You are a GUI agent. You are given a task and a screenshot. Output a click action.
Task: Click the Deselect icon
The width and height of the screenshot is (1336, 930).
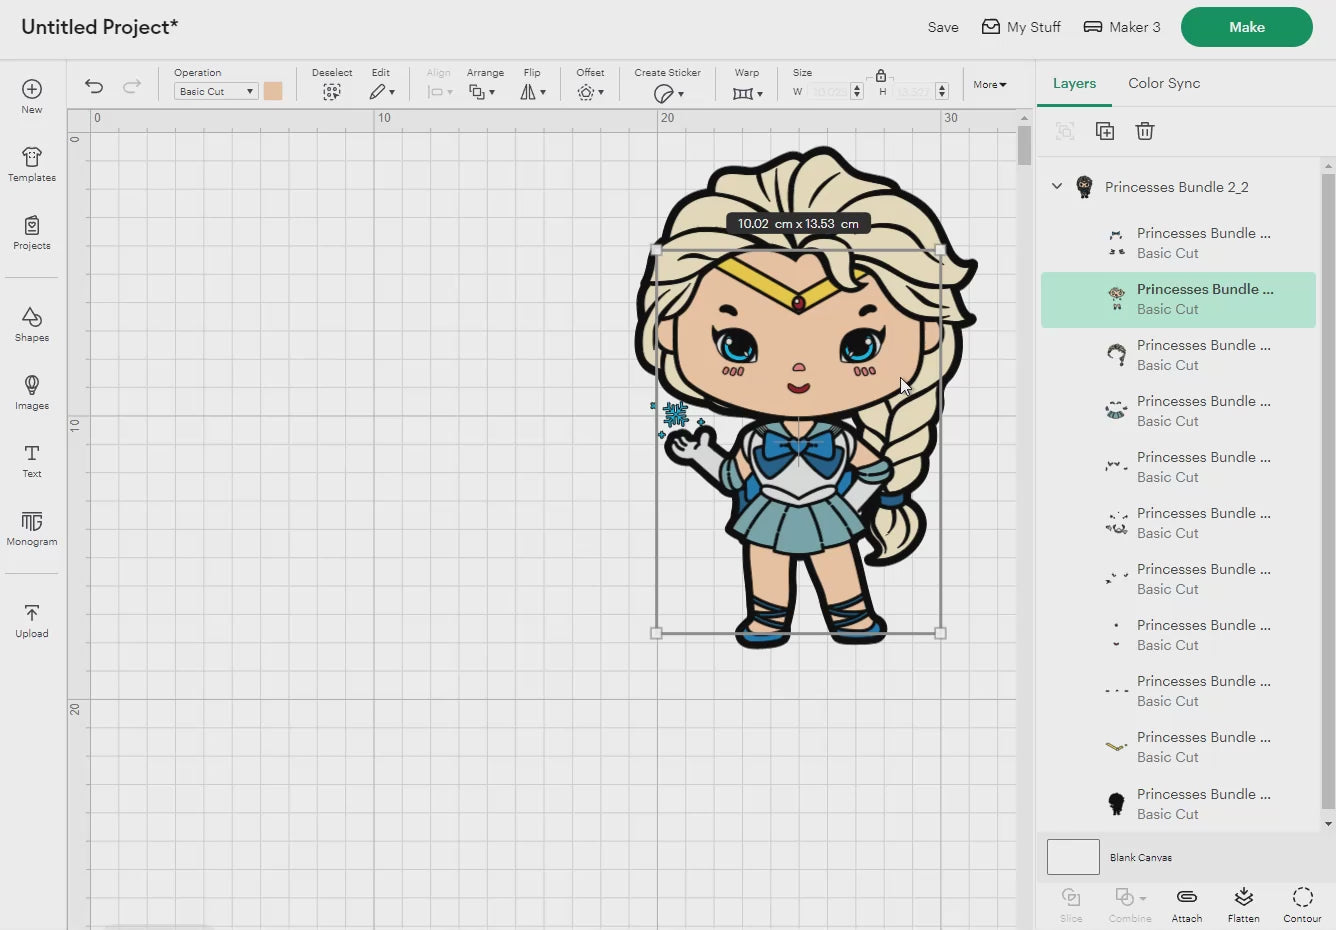[x=331, y=92]
